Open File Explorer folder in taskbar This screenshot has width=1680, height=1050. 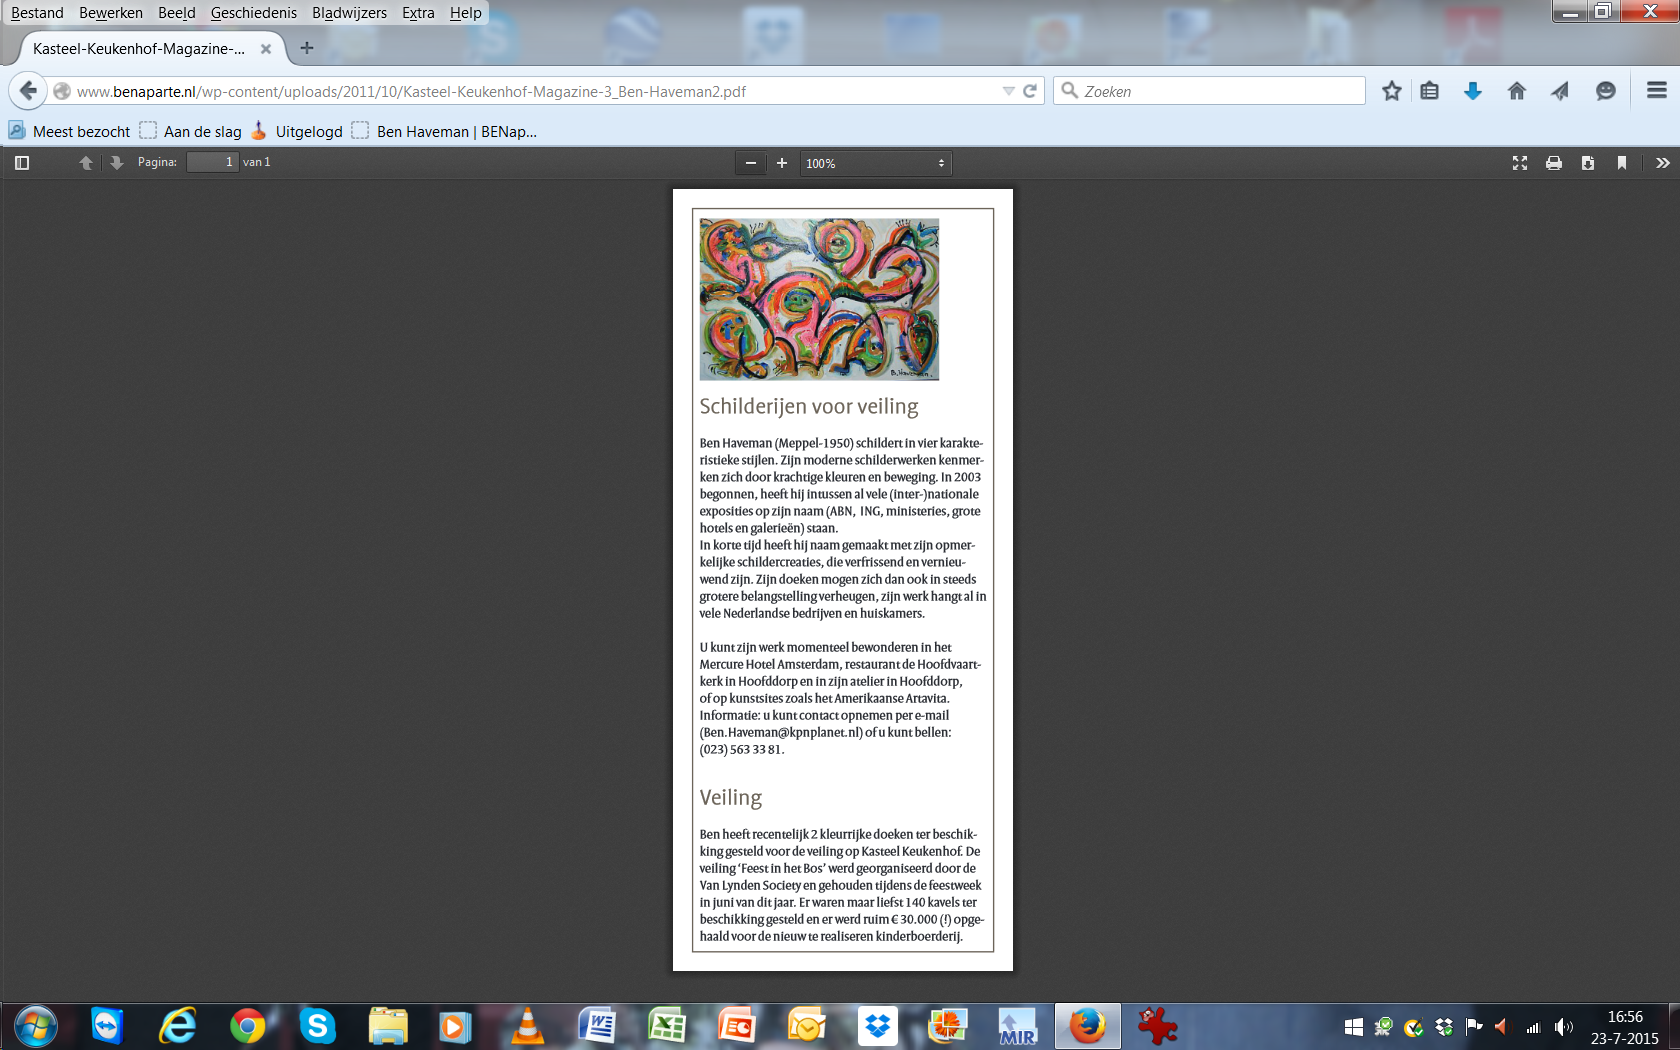point(388,1026)
